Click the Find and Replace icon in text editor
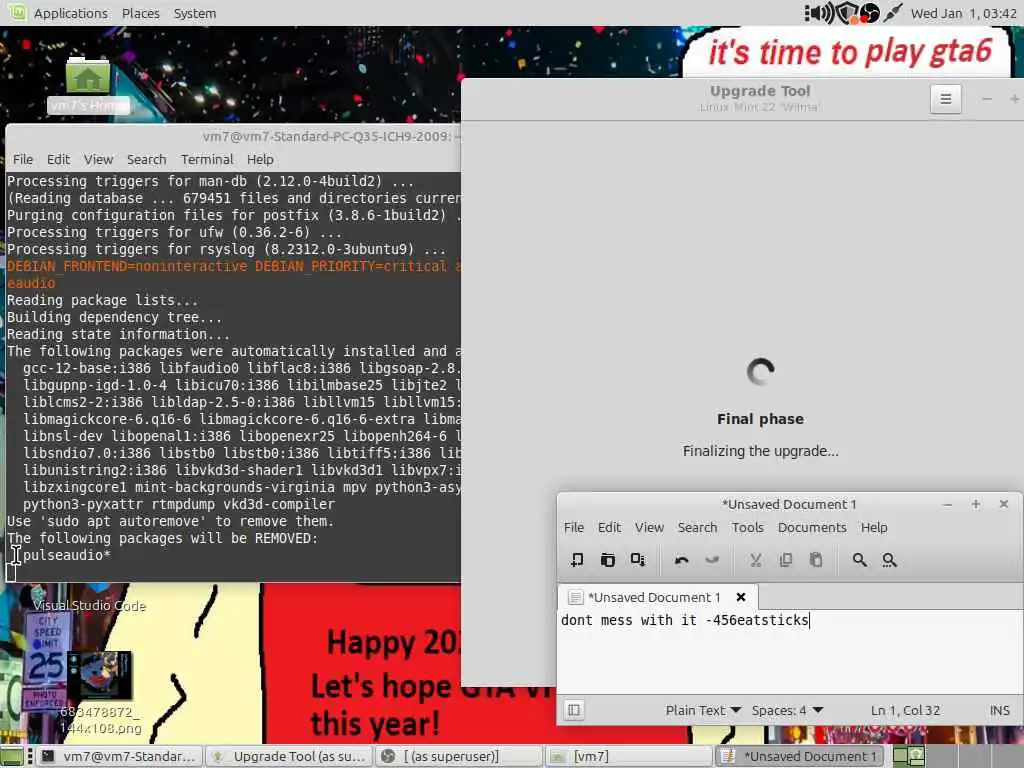Viewport: 1024px width, 768px height. point(889,560)
